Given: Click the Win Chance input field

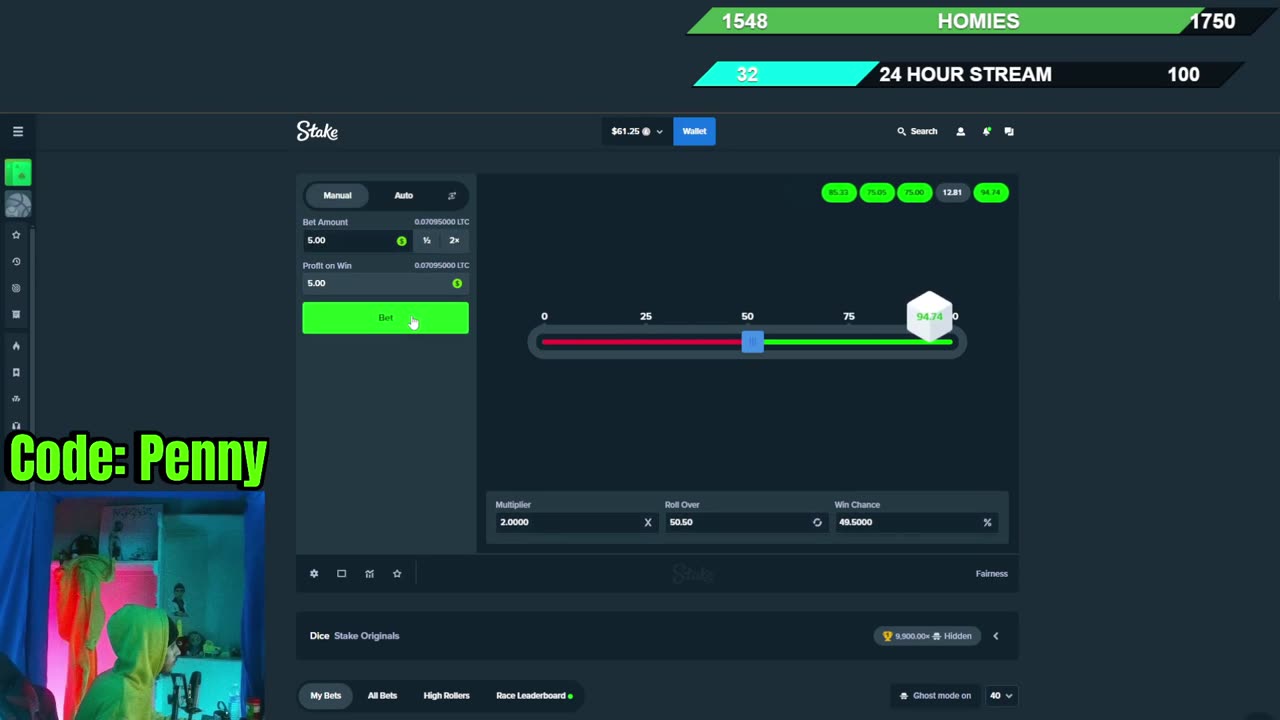Looking at the screenshot, I should [x=916, y=522].
